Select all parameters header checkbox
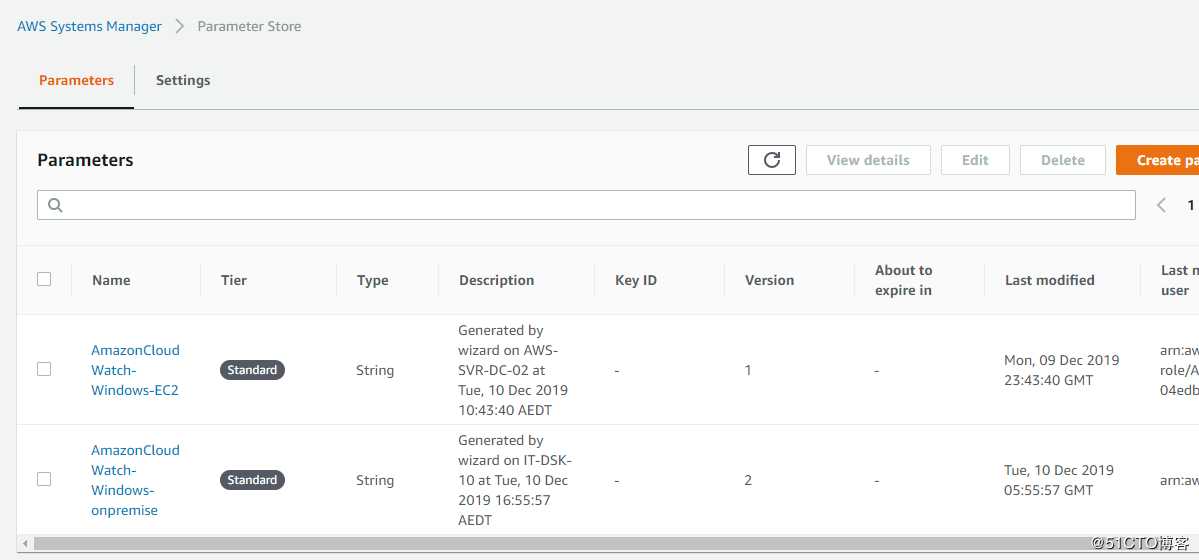Screen dimensions: 1199x560 click(x=44, y=279)
